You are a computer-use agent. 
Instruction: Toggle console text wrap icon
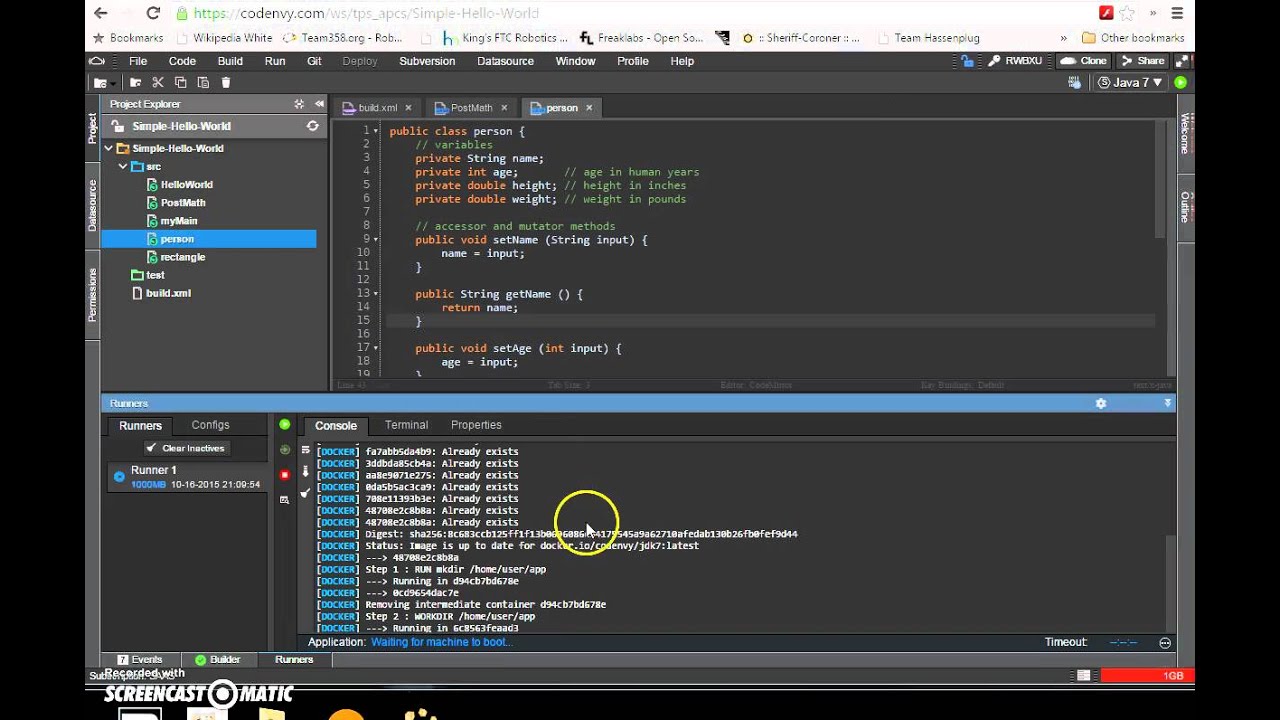pyautogui.click(x=306, y=450)
